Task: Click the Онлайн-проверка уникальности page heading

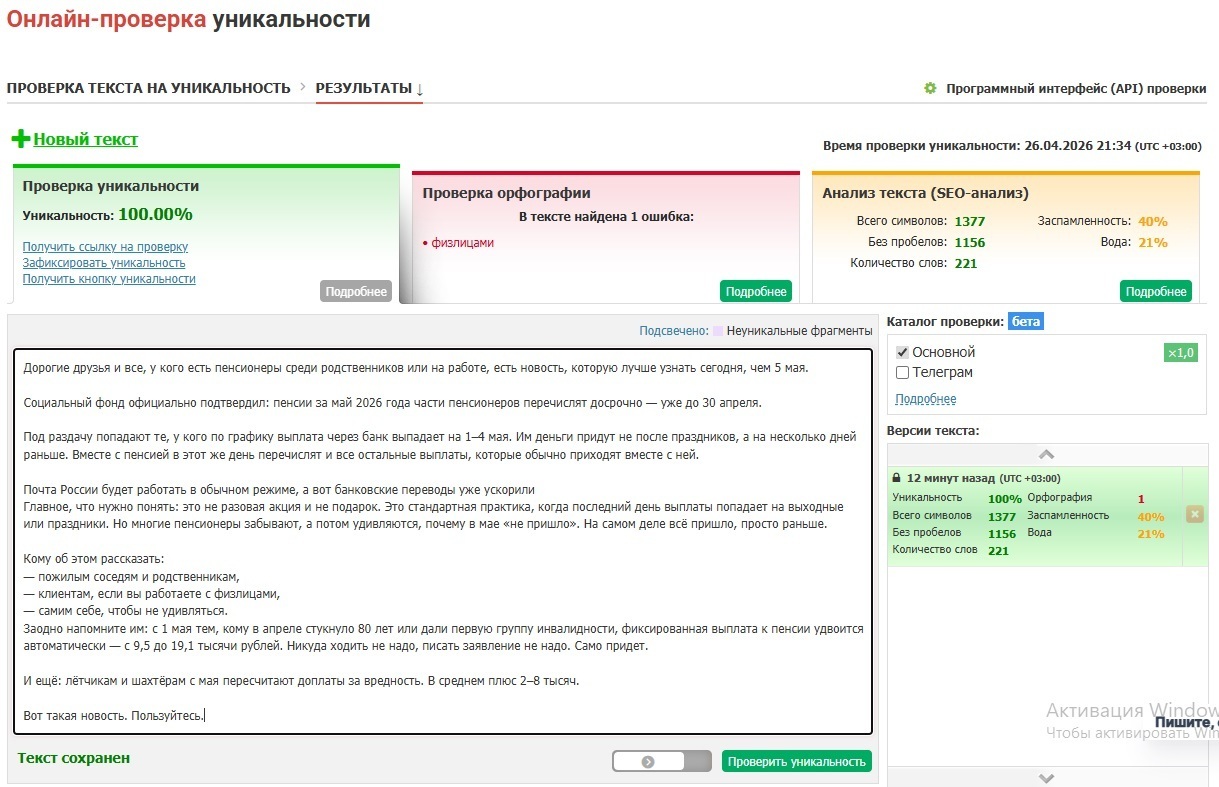Action: coord(189,19)
